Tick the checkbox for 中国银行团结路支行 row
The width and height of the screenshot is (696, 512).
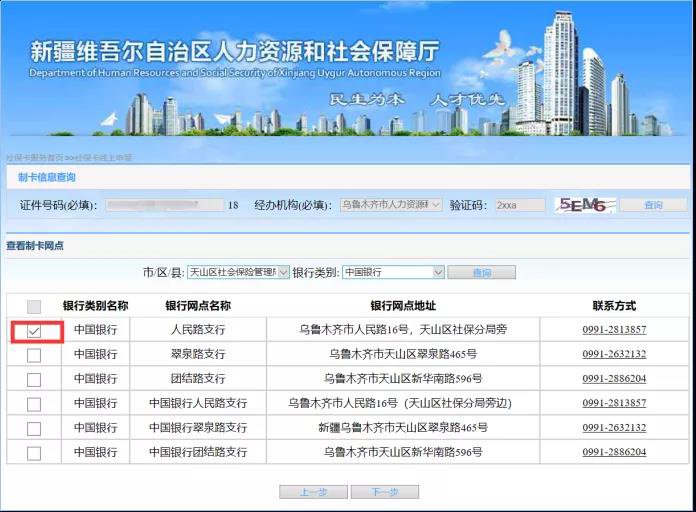(x=34, y=453)
